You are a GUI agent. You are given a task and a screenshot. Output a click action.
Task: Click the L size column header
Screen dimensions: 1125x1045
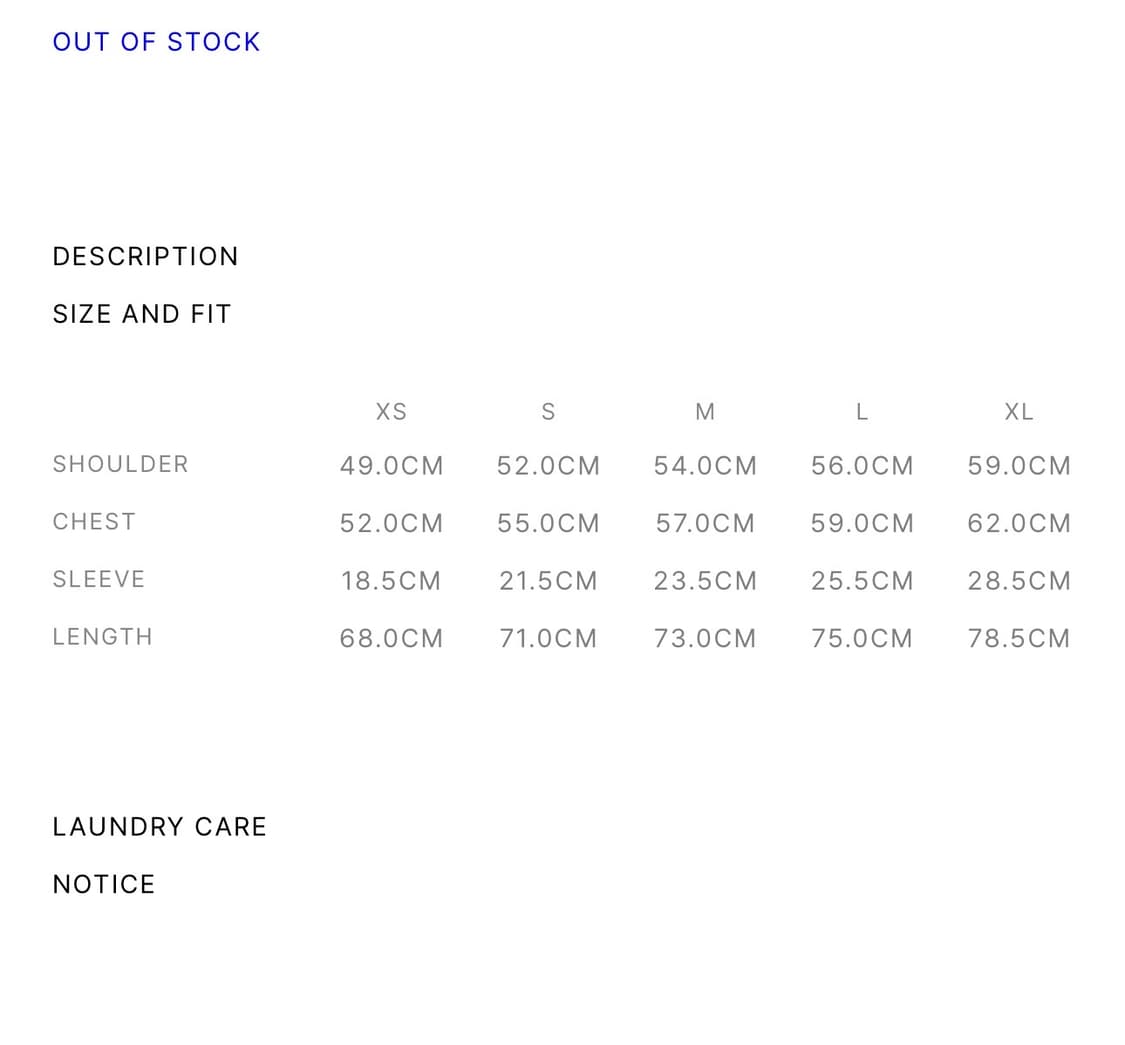862,412
